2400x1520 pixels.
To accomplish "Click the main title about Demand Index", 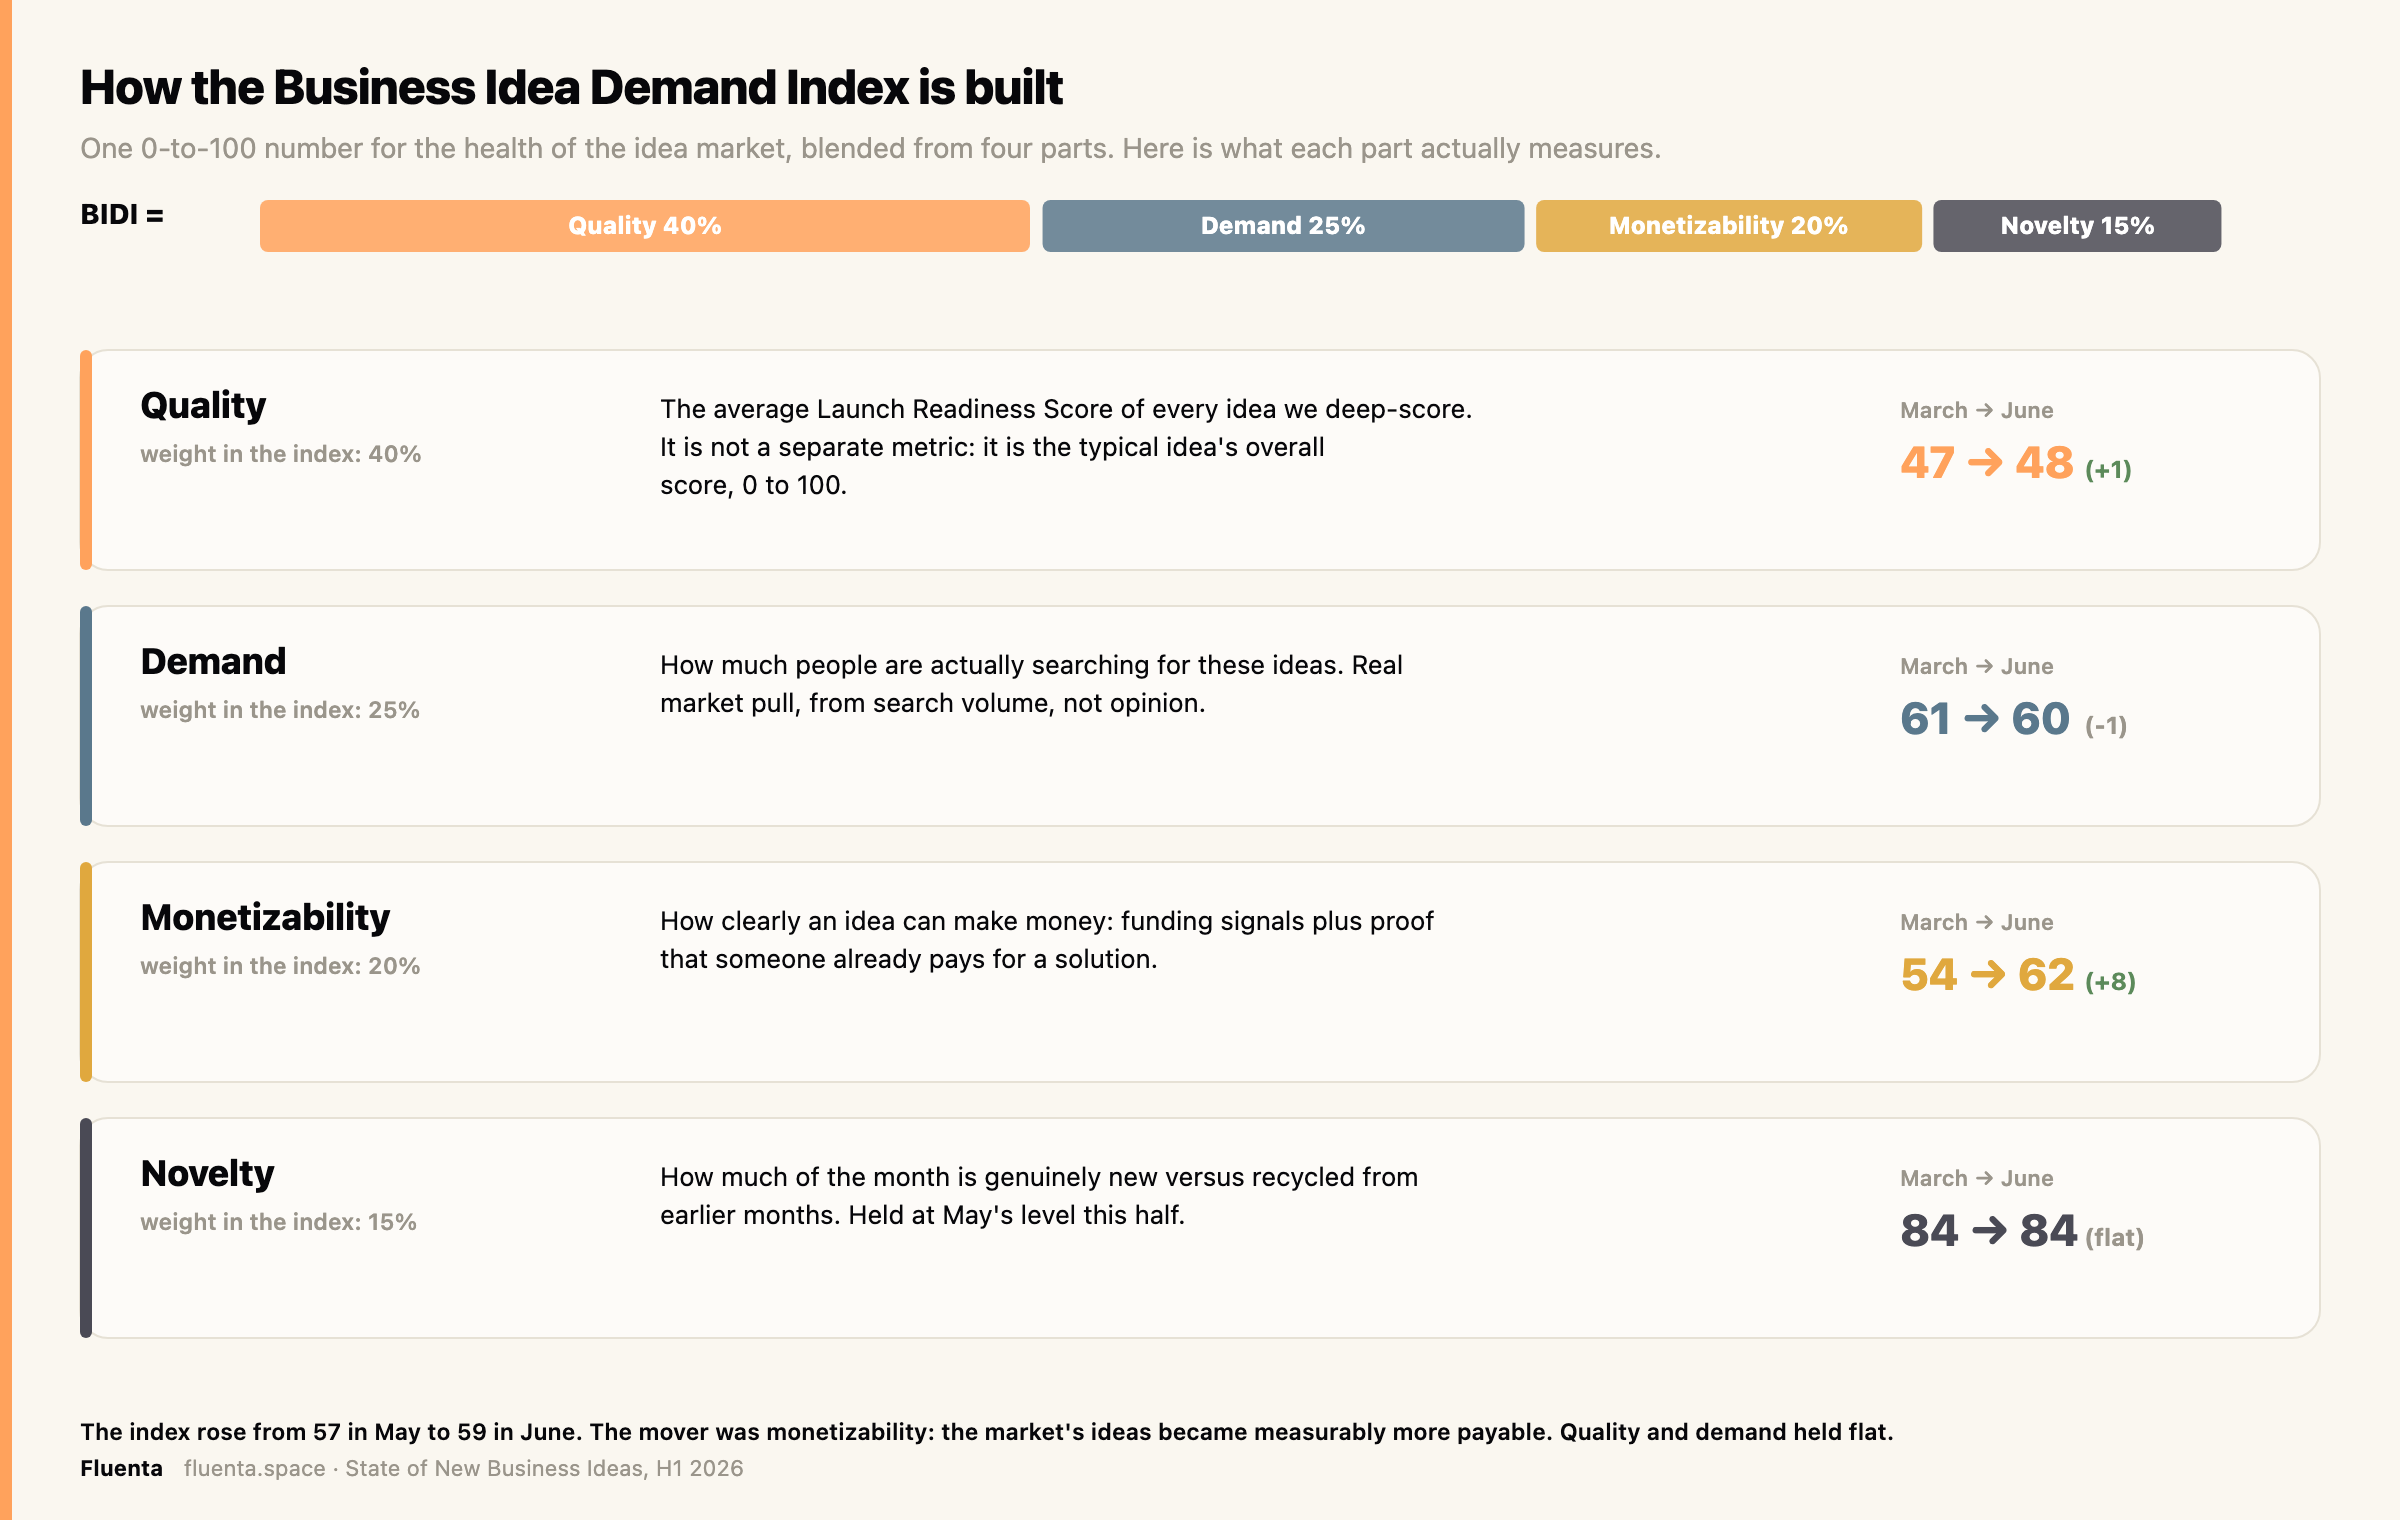I will (x=571, y=88).
